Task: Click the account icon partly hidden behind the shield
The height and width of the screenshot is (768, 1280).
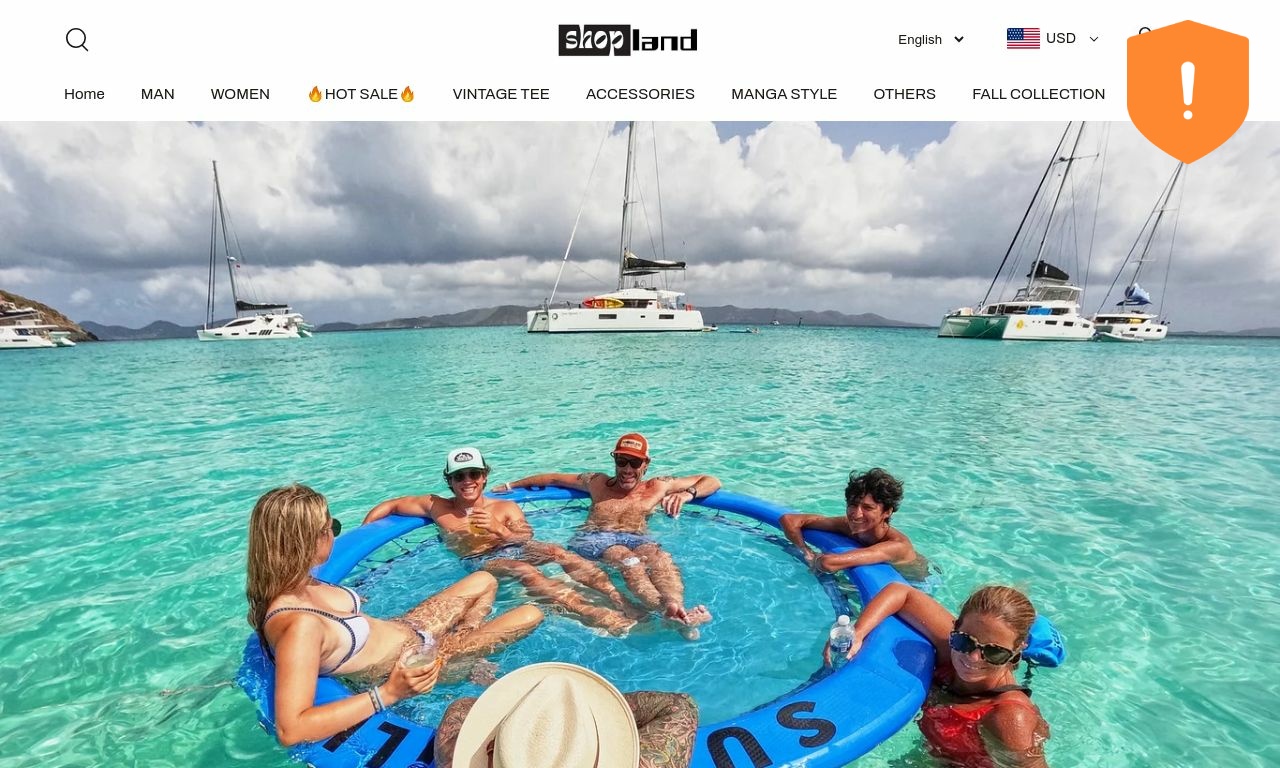Action: coord(1145,35)
